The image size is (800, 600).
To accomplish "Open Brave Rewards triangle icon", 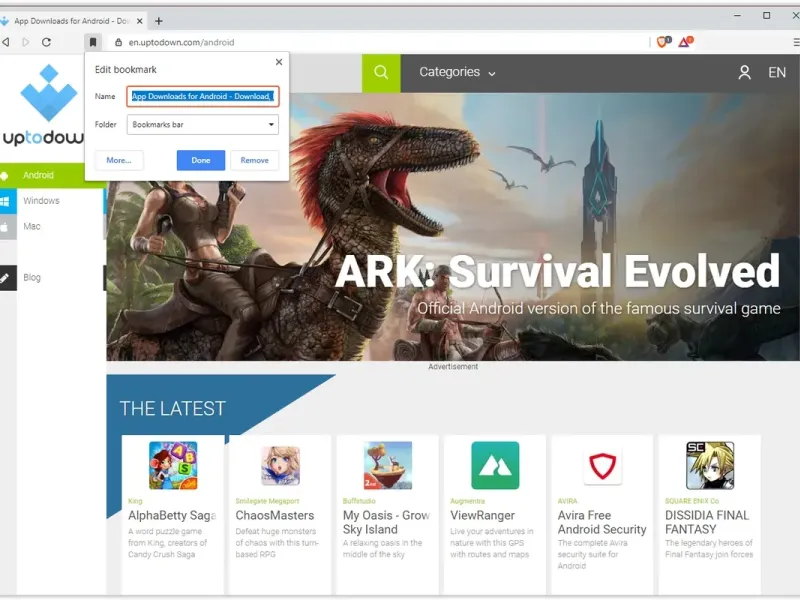I will point(685,42).
